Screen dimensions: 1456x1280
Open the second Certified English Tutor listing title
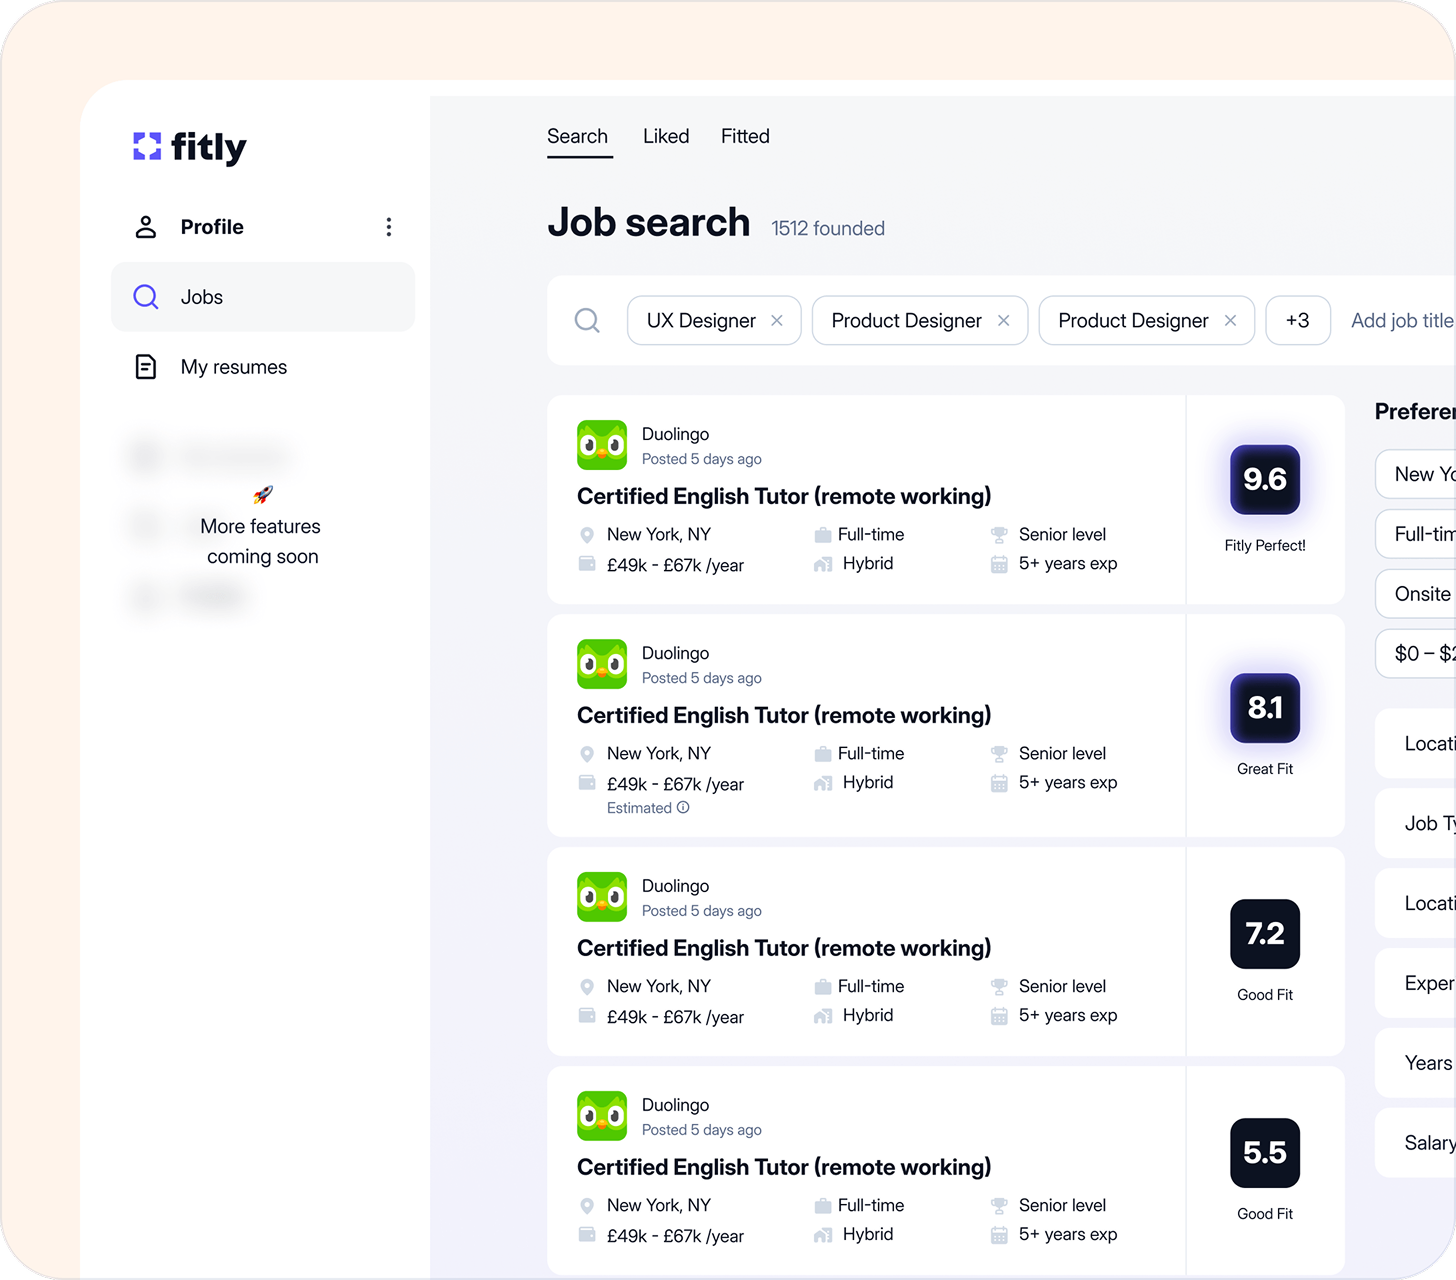pyautogui.click(x=784, y=715)
